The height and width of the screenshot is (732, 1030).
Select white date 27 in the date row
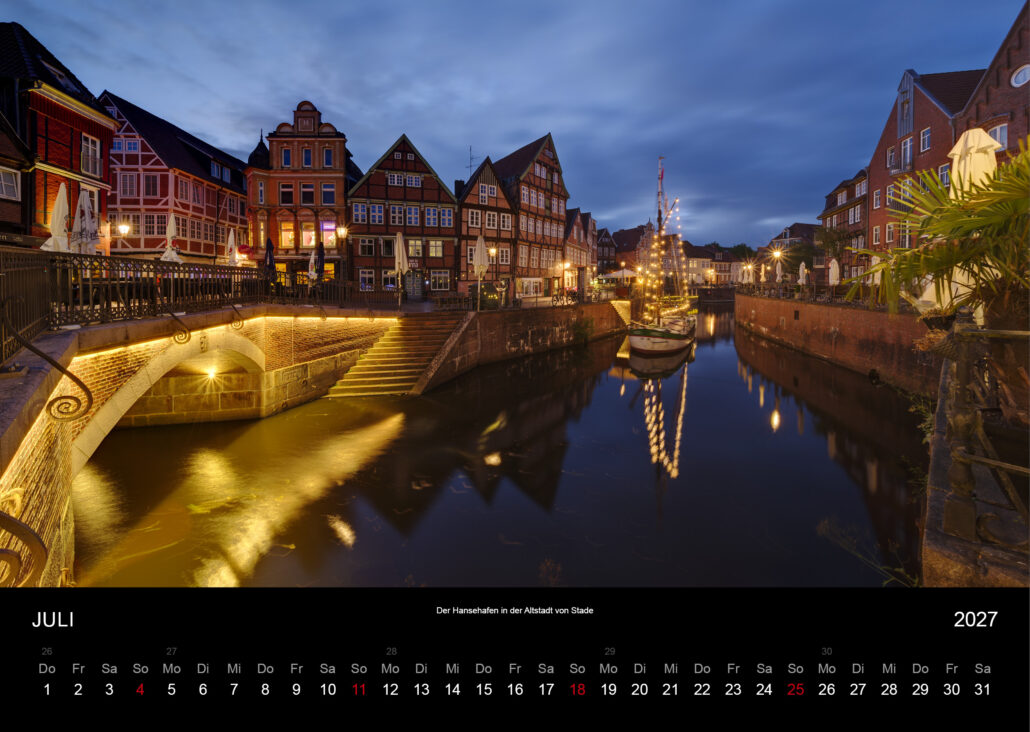pyautogui.click(x=858, y=689)
